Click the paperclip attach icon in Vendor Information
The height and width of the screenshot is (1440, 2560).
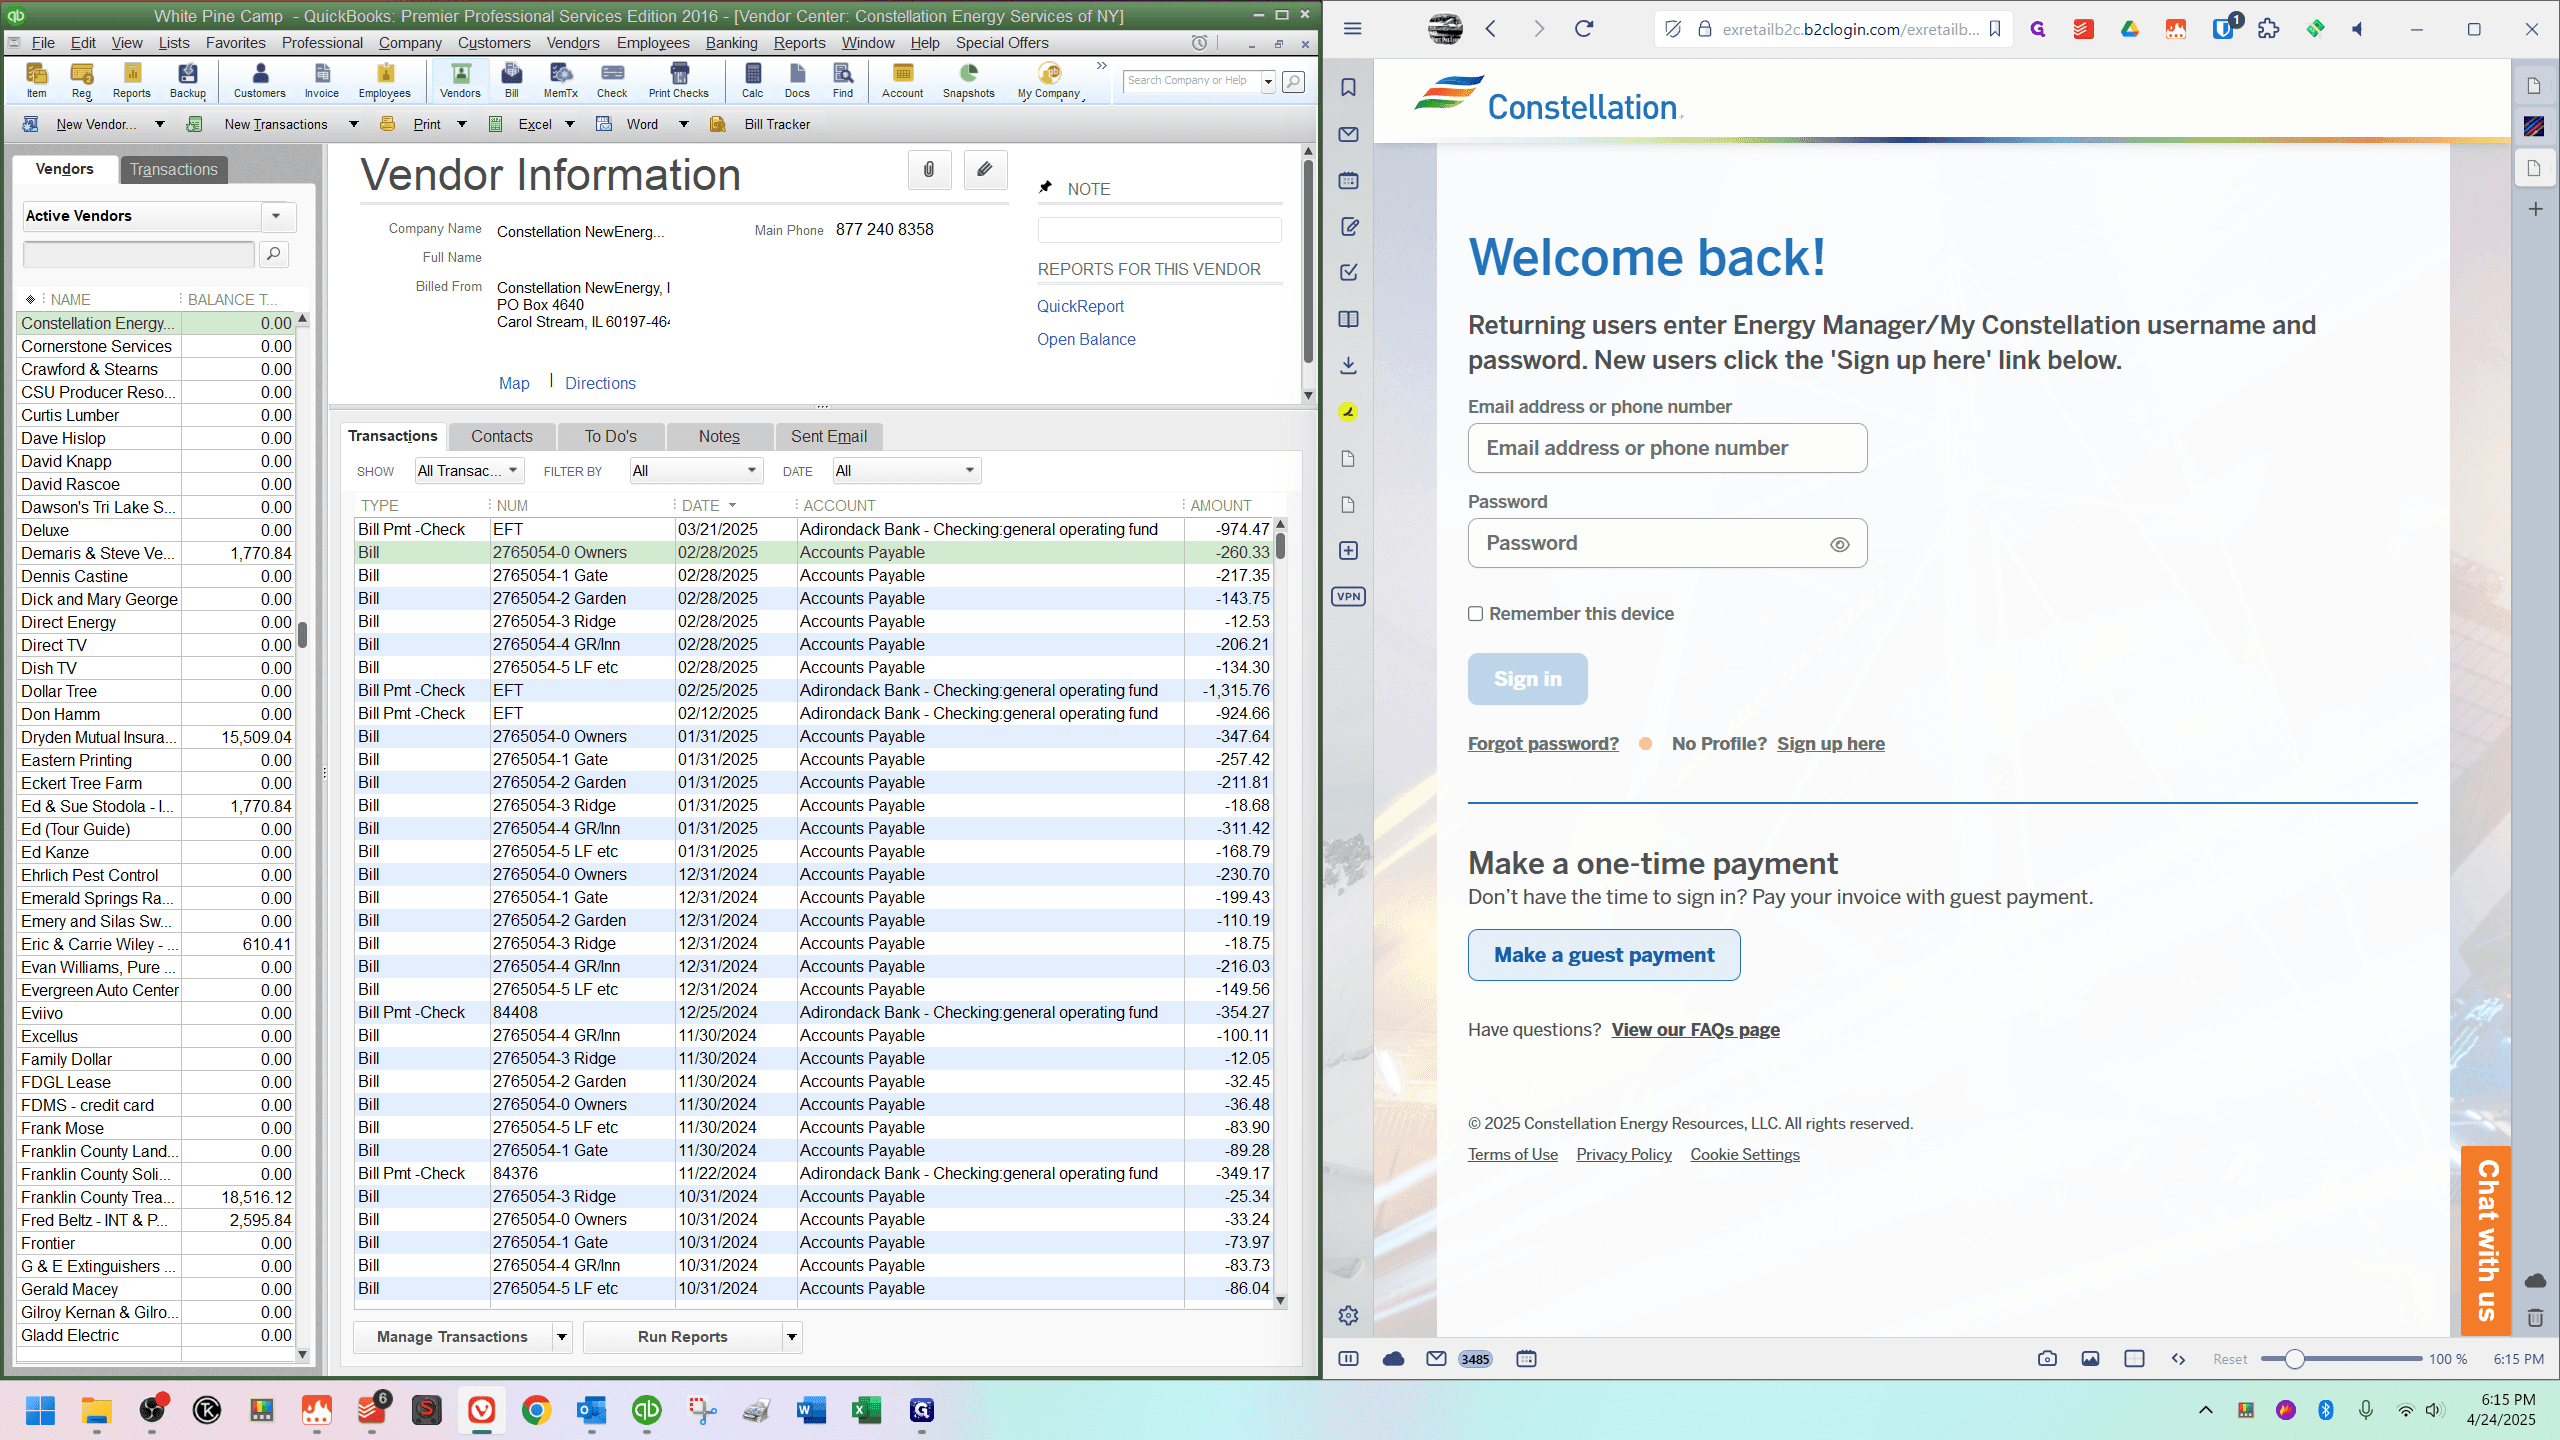(x=929, y=169)
